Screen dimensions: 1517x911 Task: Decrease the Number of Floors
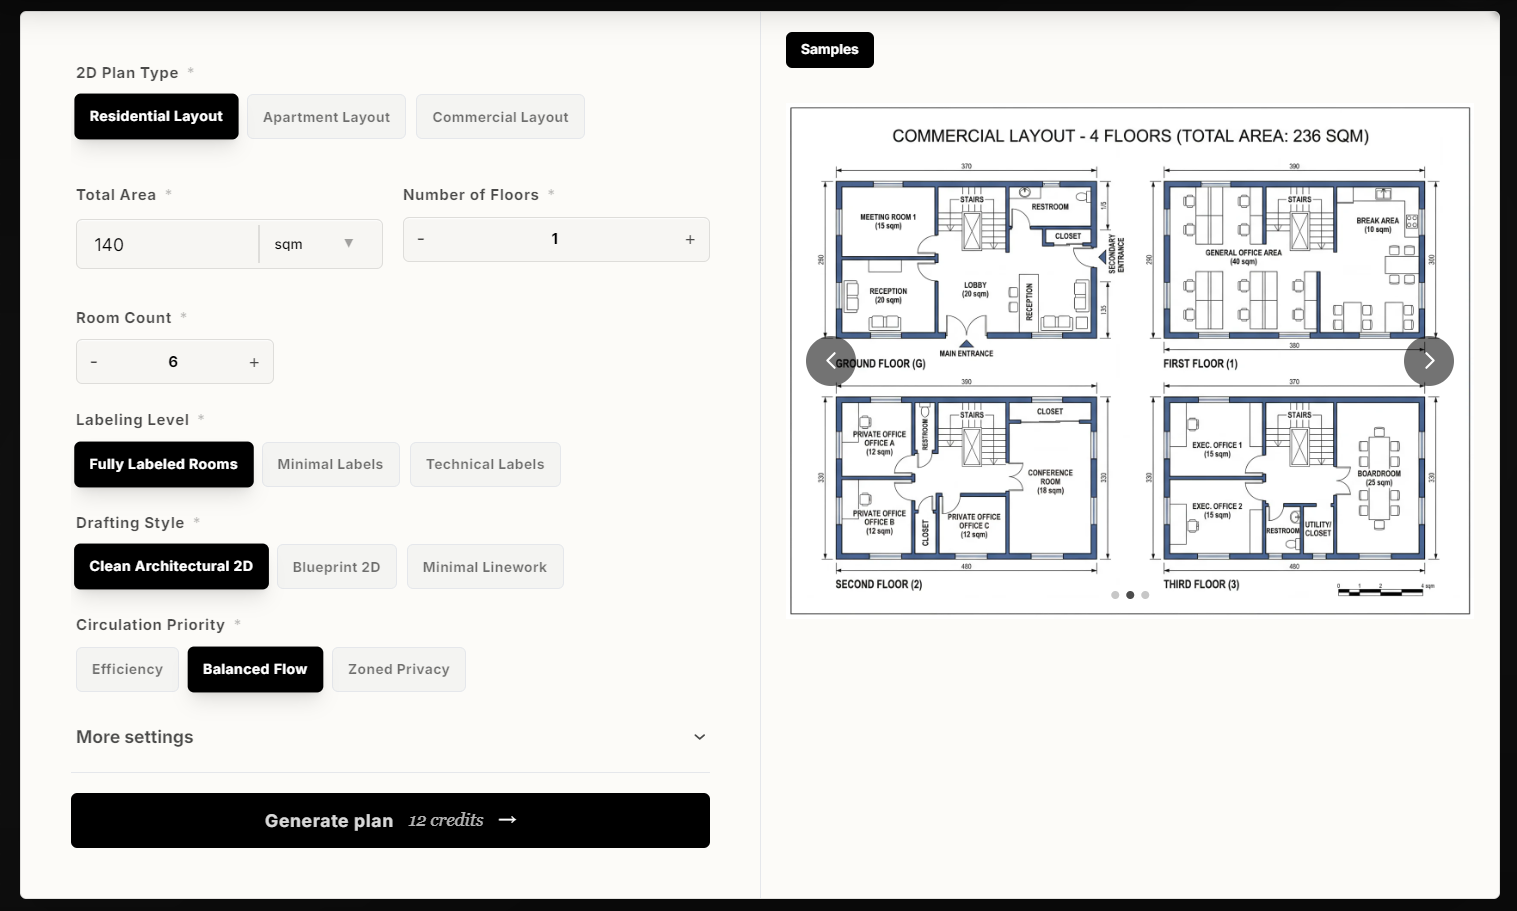pos(421,239)
